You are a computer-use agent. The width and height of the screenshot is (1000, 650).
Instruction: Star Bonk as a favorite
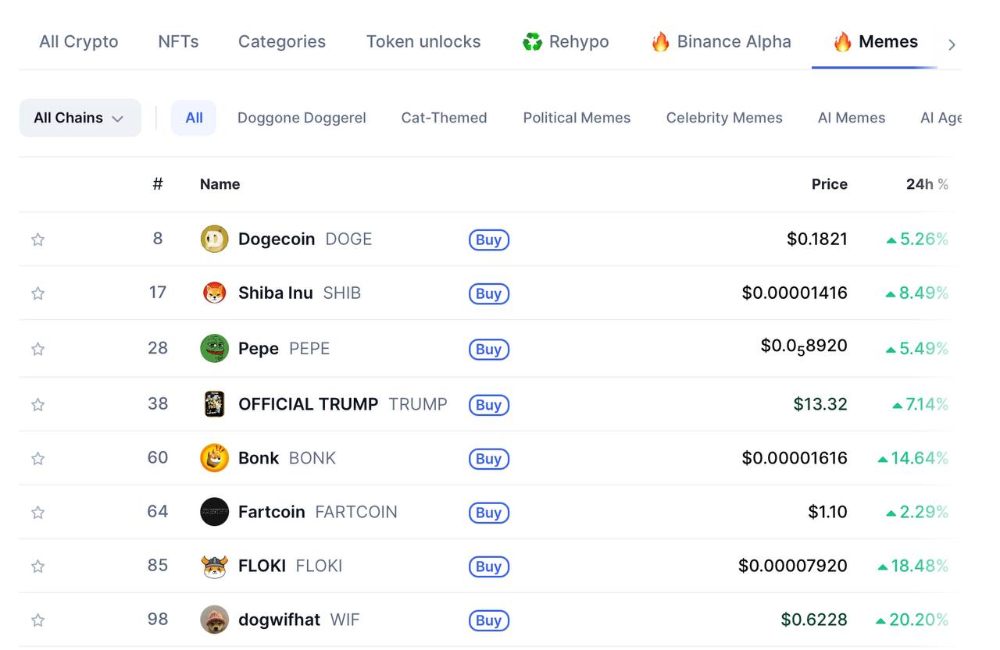tap(38, 458)
